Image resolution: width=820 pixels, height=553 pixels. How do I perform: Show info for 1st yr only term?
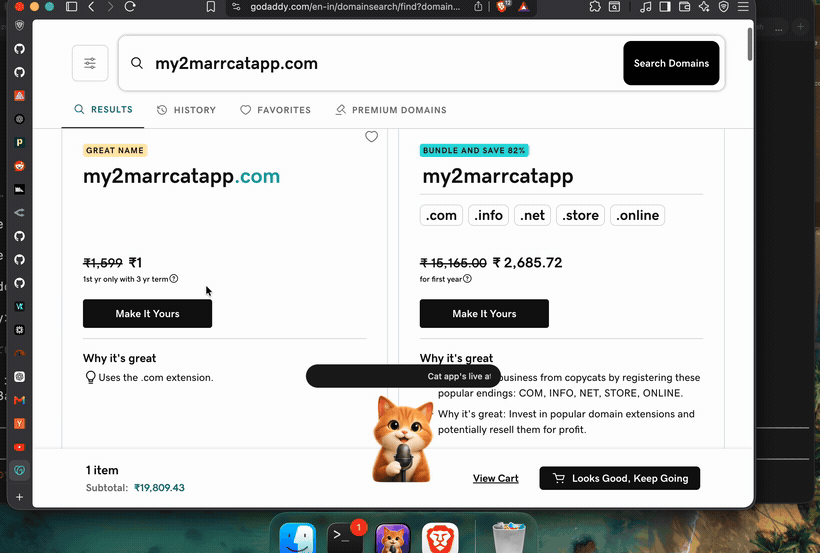tap(174, 279)
